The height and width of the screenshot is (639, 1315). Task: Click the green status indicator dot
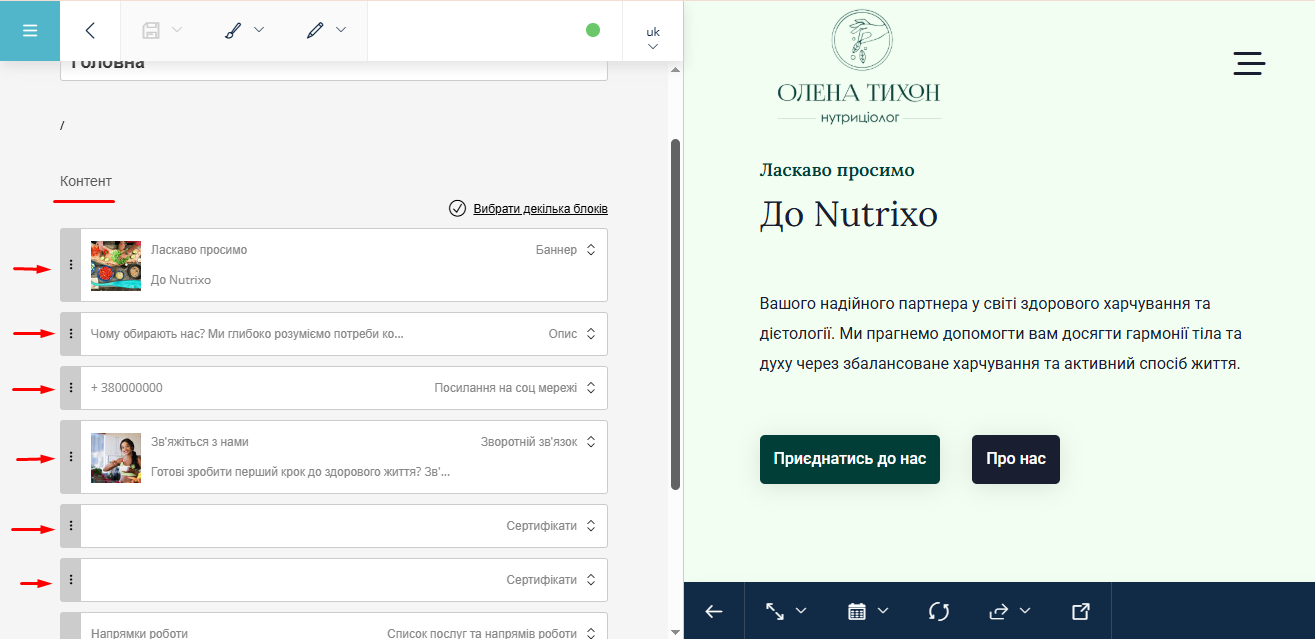[x=593, y=30]
